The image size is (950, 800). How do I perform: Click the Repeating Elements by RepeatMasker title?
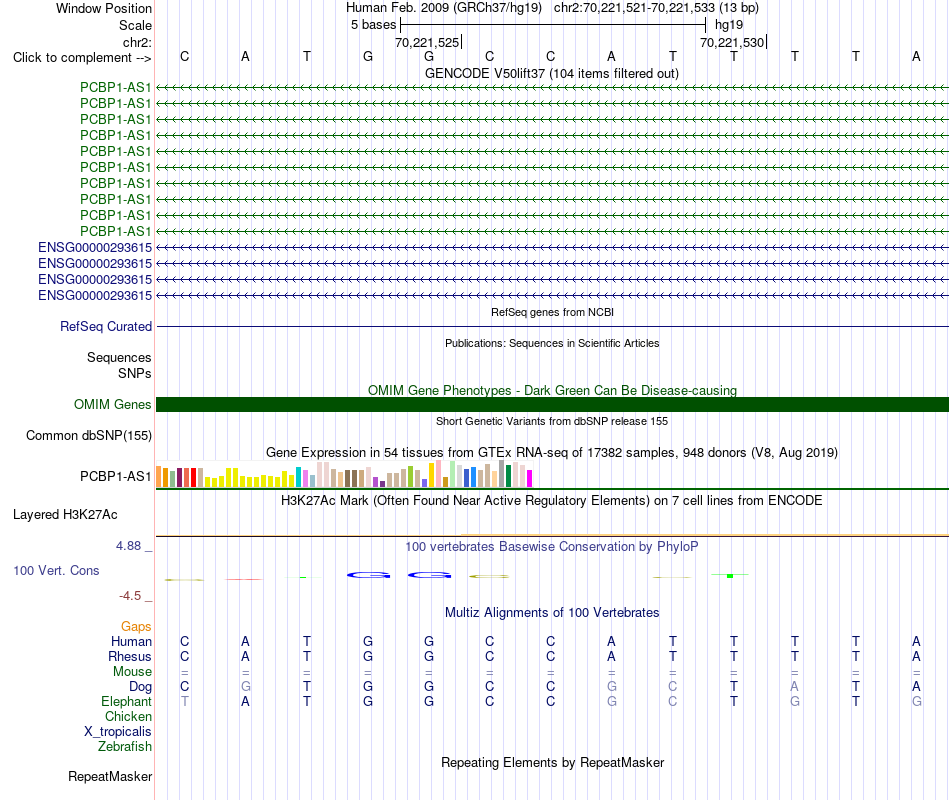point(552,762)
